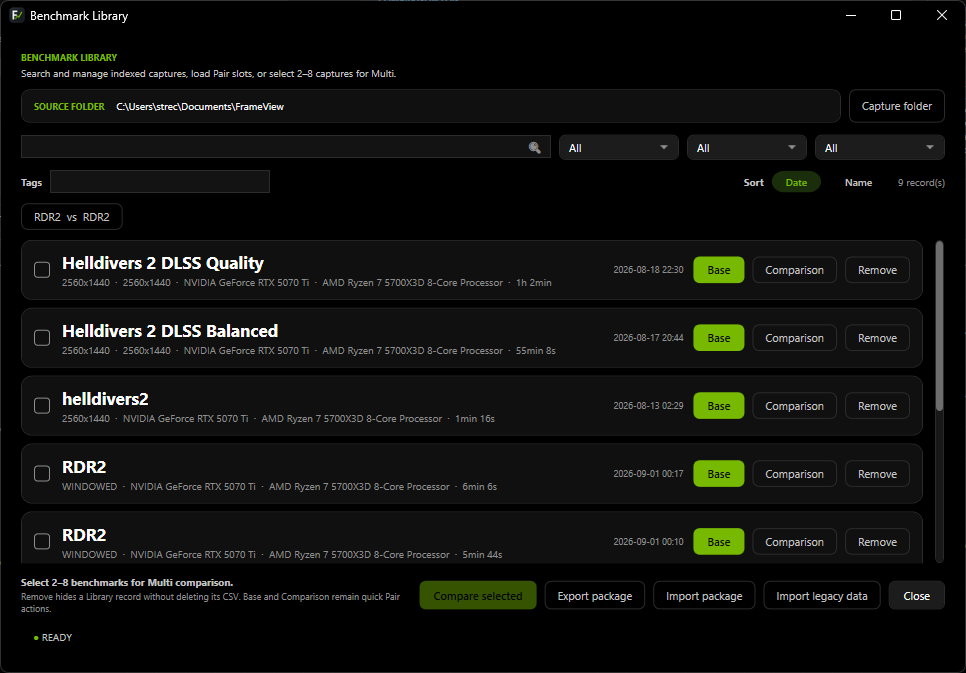Click the Helldivers 2 DLSS Quality title
Viewport: 966px width, 673px height.
coord(163,263)
